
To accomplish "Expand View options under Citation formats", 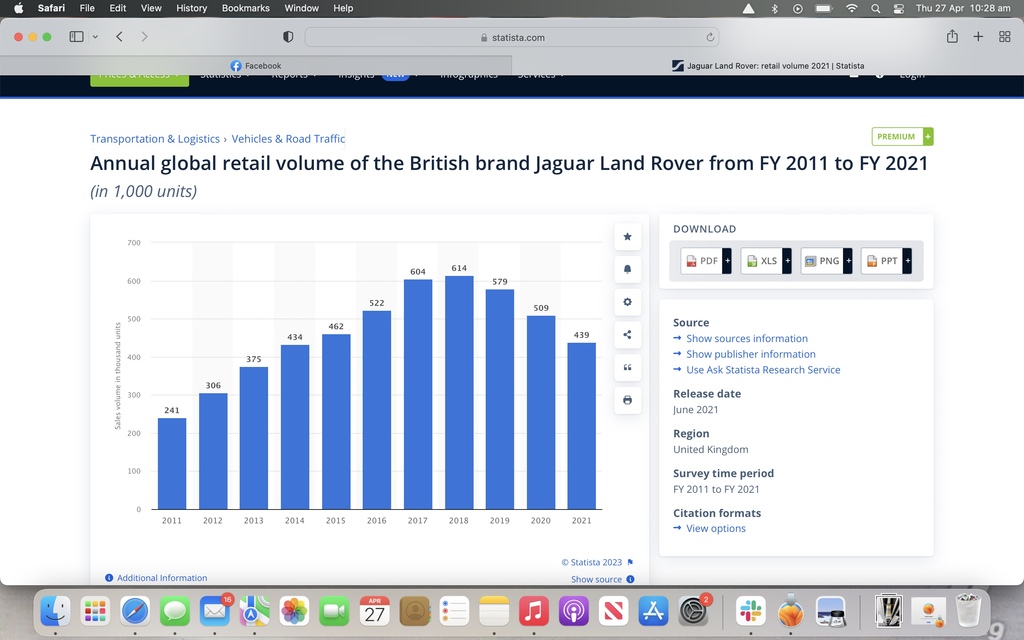I will coord(715,529).
